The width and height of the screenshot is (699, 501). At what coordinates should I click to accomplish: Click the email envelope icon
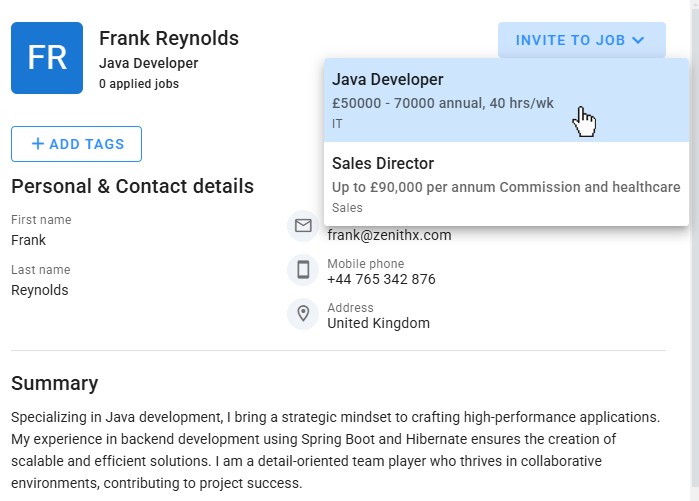(x=303, y=226)
